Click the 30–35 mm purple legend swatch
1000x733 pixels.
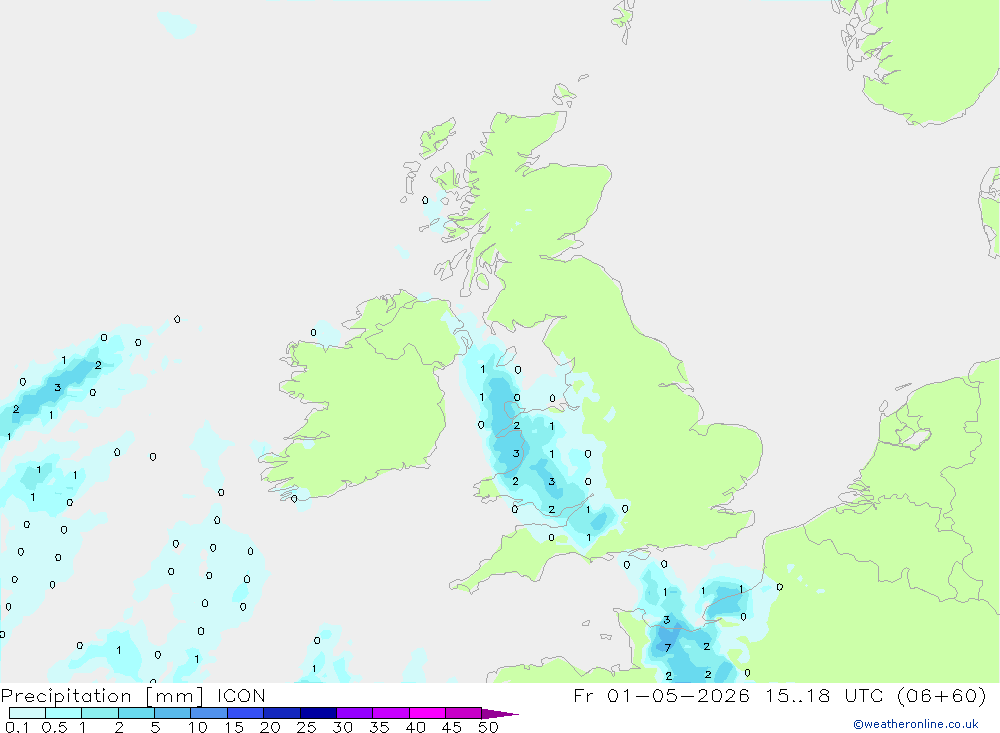click(355, 713)
